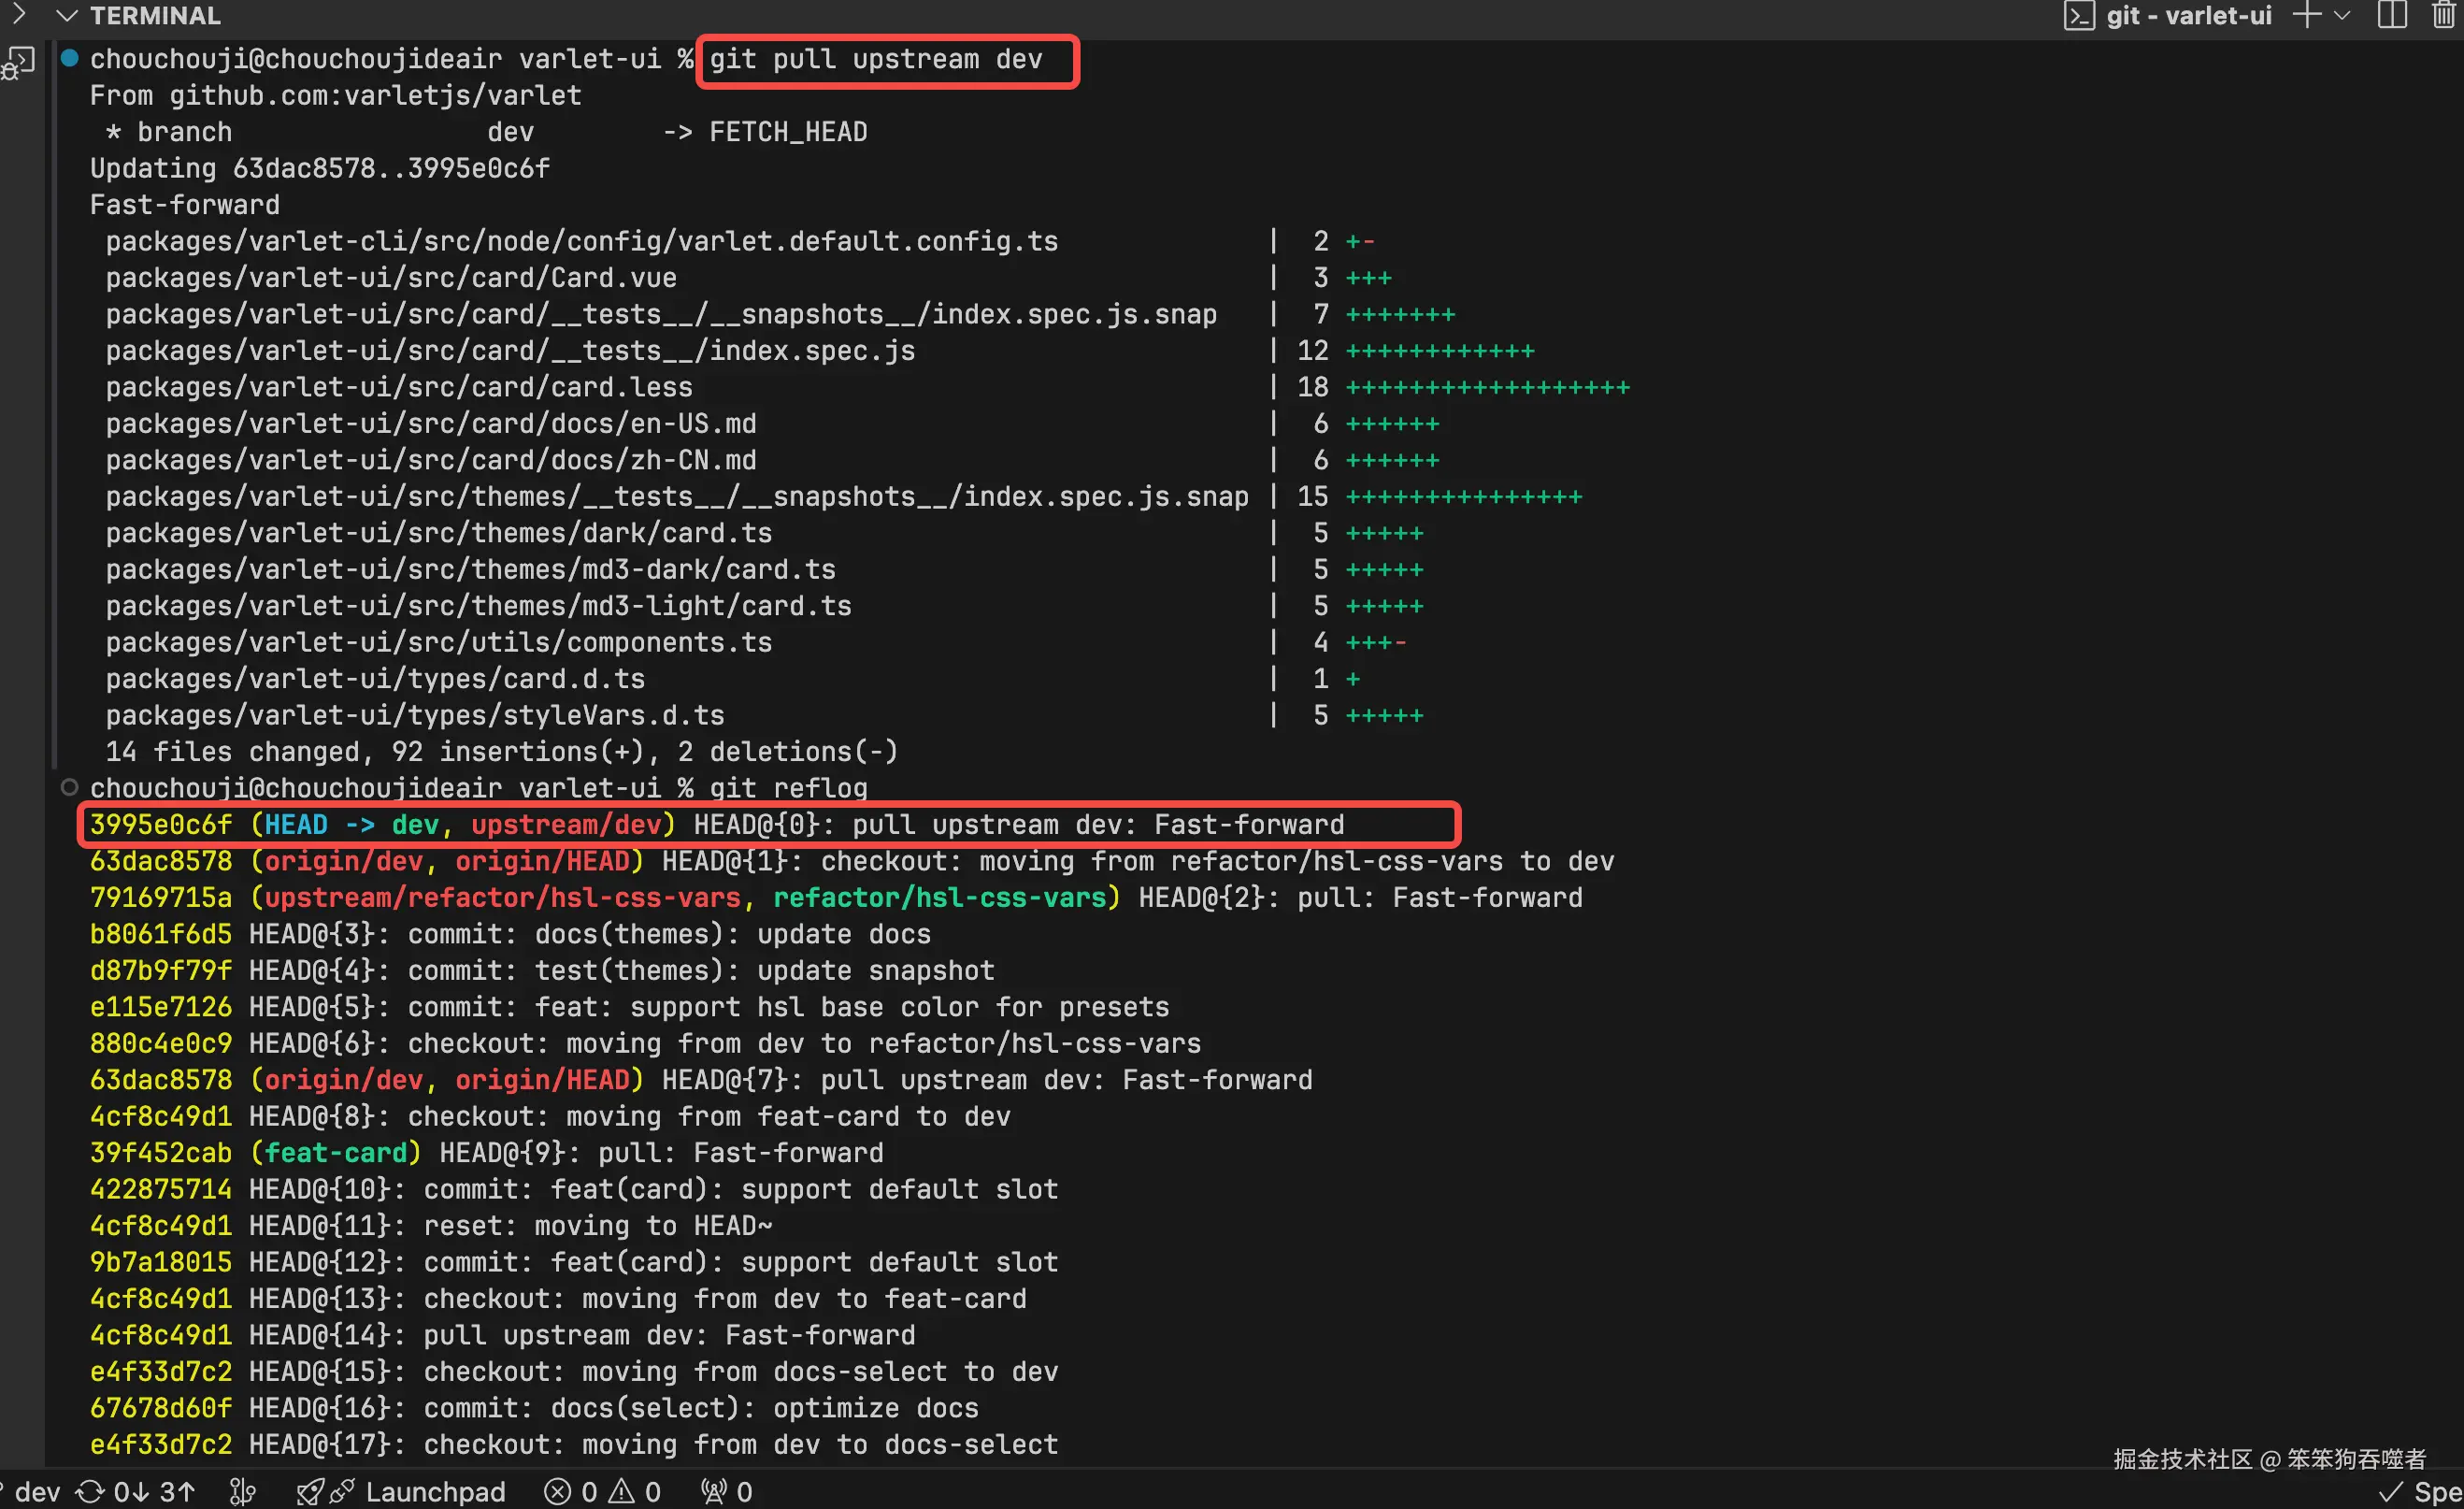This screenshot has width=2464, height=1509.
Task: Open the Git graph icon in status bar
Action: point(243,1492)
